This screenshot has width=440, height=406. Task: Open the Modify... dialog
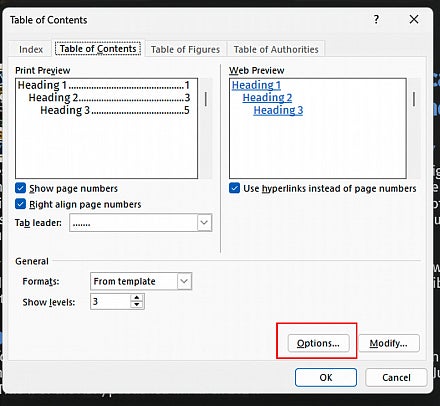[389, 343]
